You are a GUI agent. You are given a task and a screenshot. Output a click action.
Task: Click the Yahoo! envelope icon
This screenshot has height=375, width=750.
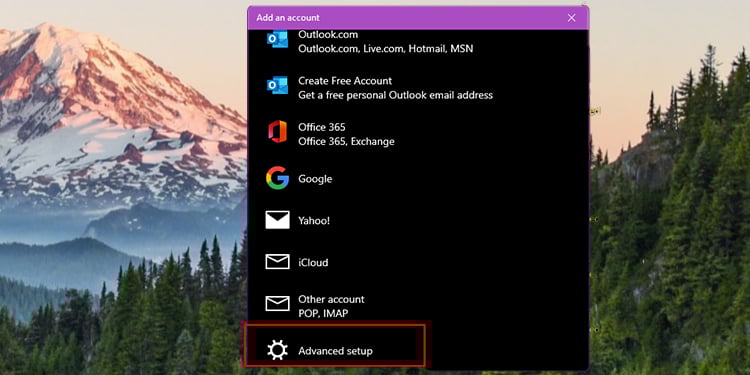277,220
